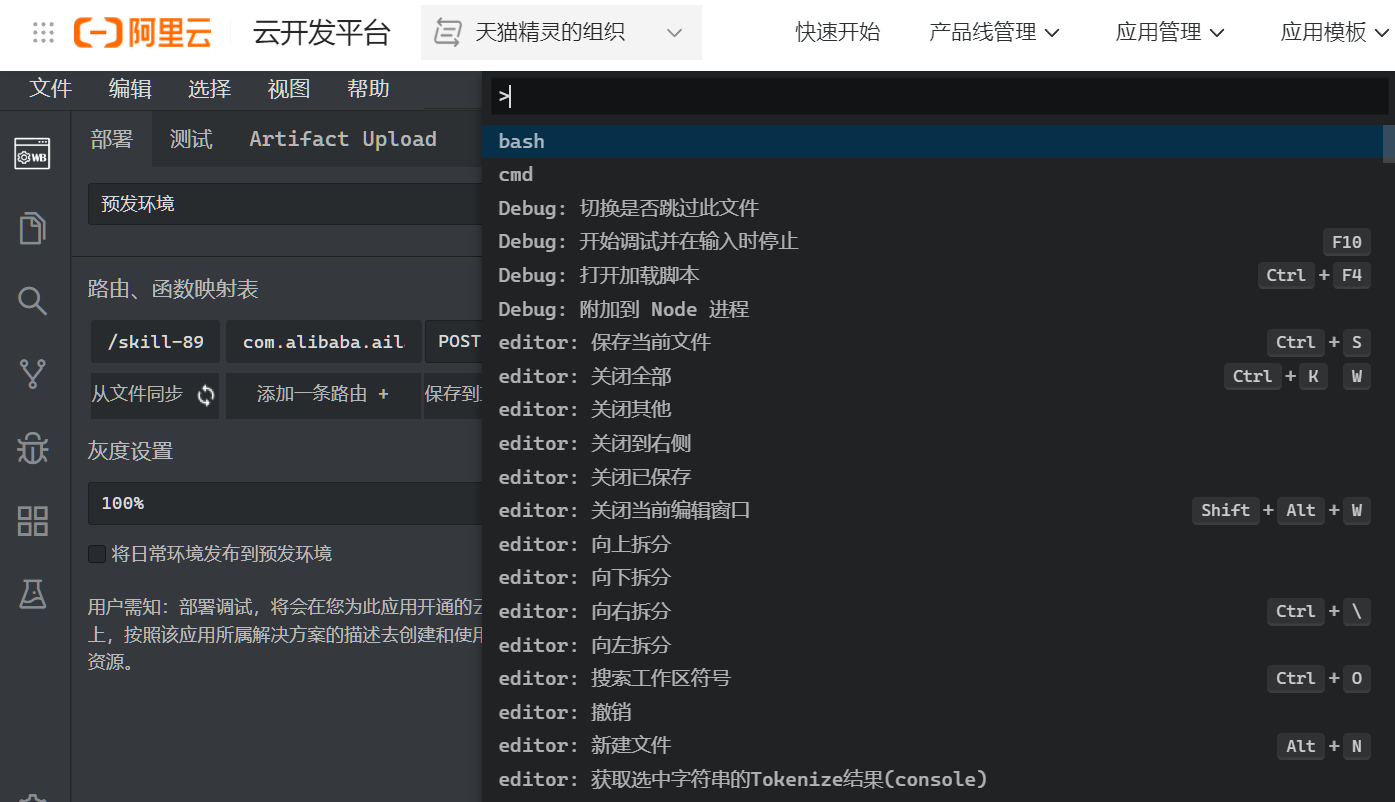Image resolution: width=1395 pixels, height=802 pixels.
Task: Expand the 应用管理 menu
Action: pos(1170,33)
